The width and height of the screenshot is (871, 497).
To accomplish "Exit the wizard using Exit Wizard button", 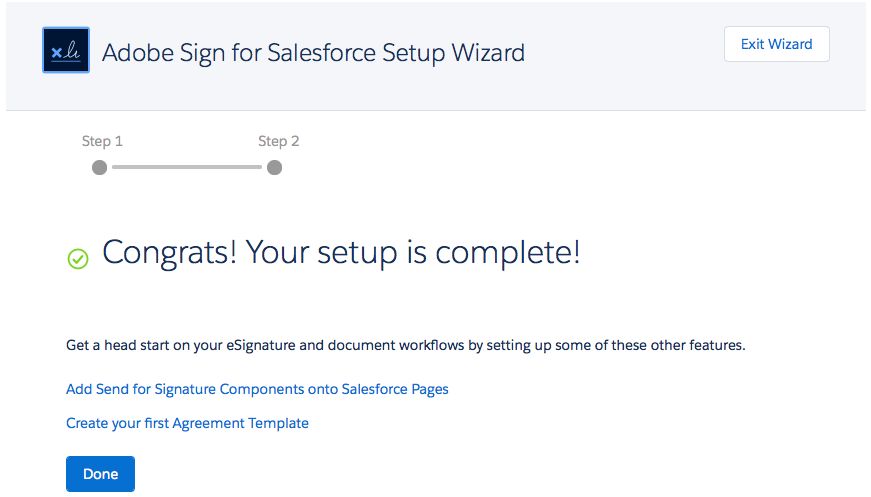I will 777,44.
